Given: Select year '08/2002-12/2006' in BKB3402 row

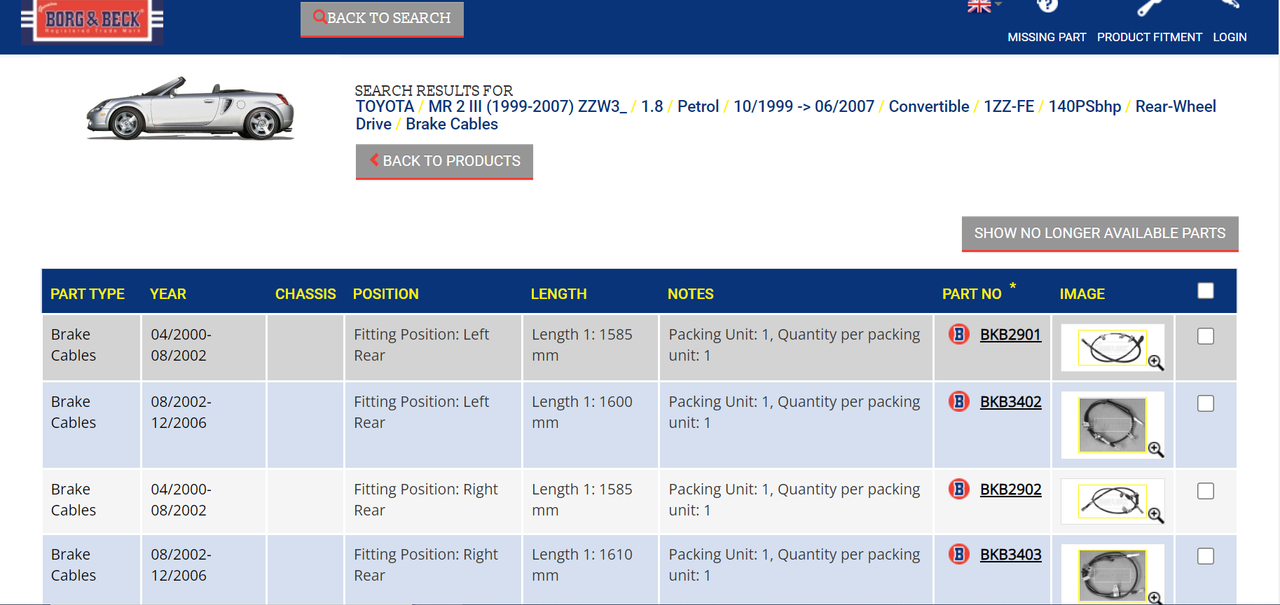Looking at the screenshot, I should click(x=181, y=412).
